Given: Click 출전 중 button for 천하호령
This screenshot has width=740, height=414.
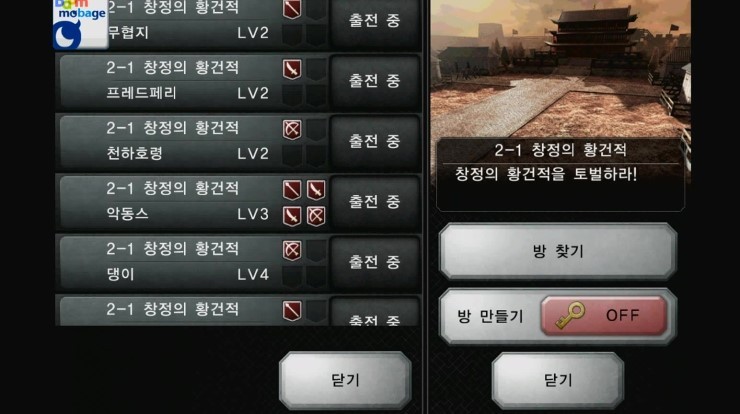Looking at the screenshot, I should [374, 142].
